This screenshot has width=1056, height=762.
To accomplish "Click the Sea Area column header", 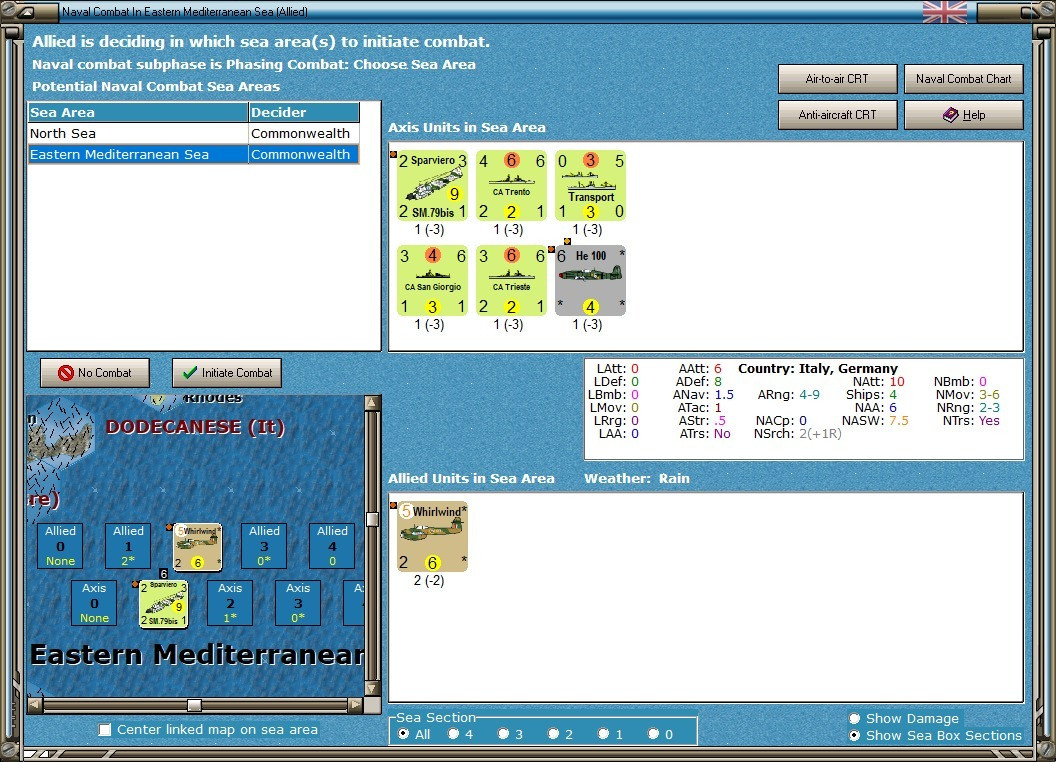I will pos(138,113).
